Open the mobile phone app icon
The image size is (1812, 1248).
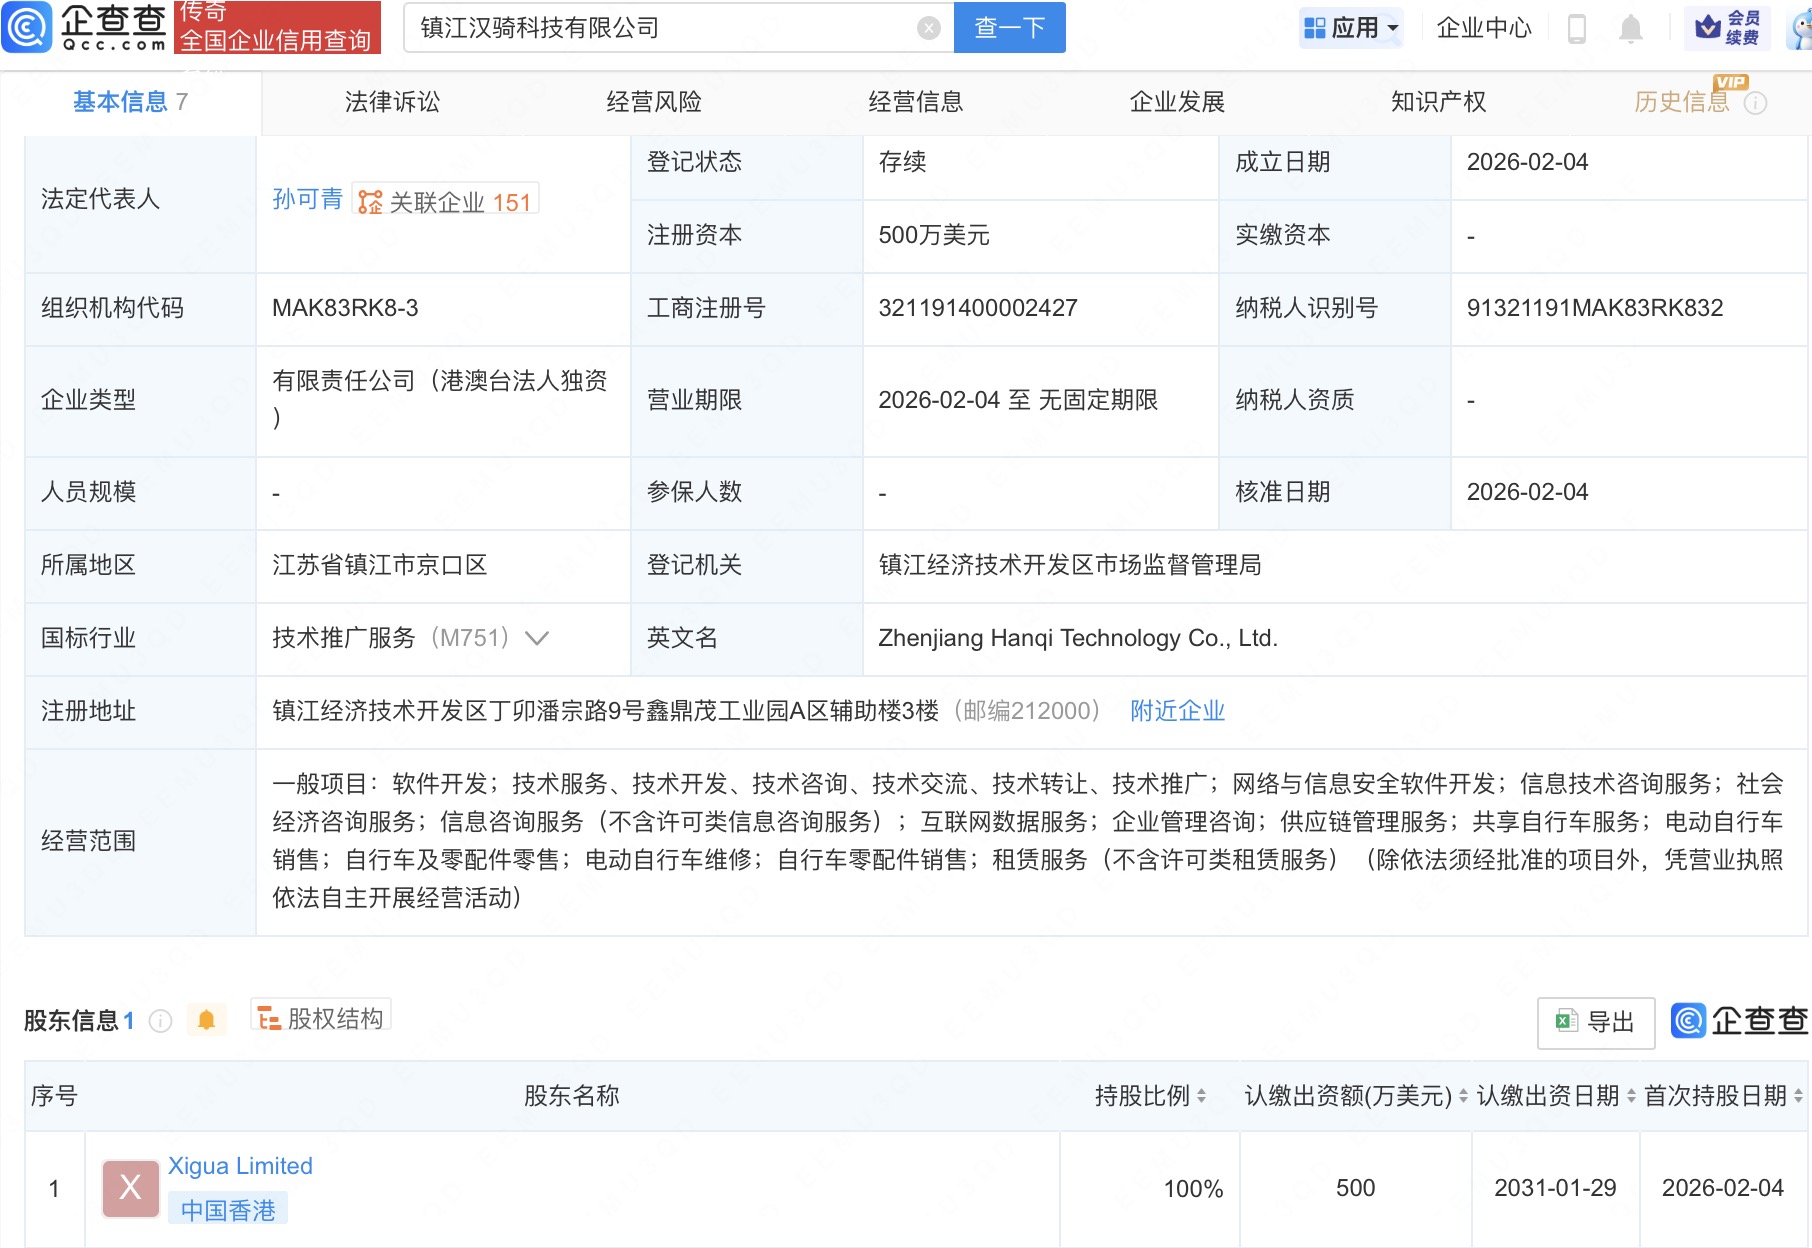[1577, 29]
